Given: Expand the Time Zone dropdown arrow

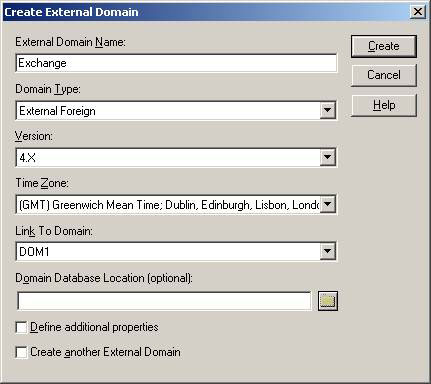Looking at the screenshot, I should click(x=328, y=204).
